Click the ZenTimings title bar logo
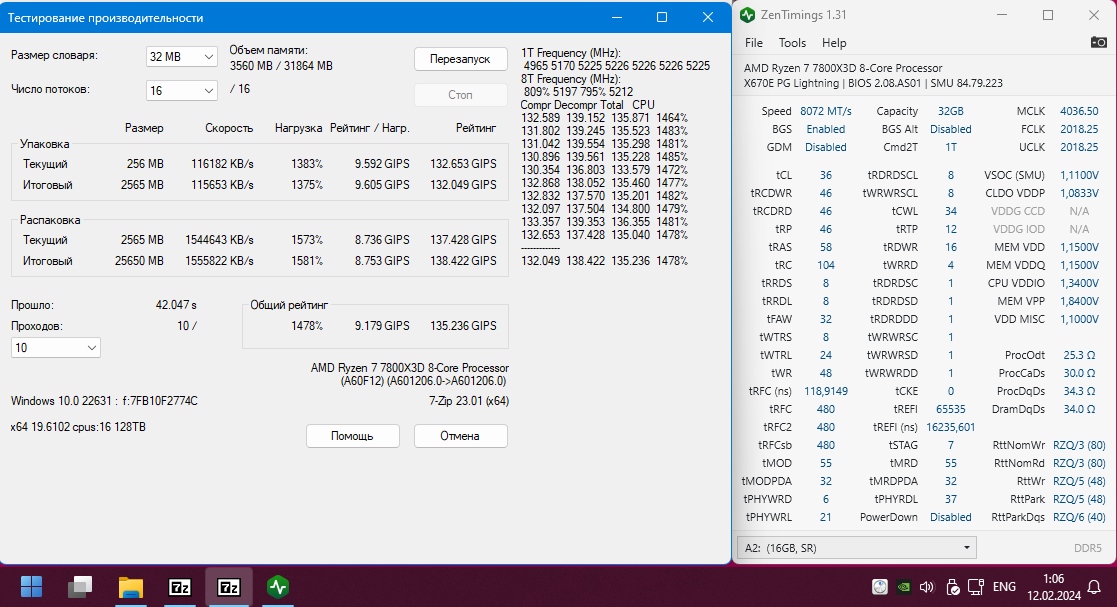1117x607 pixels. pos(747,15)
